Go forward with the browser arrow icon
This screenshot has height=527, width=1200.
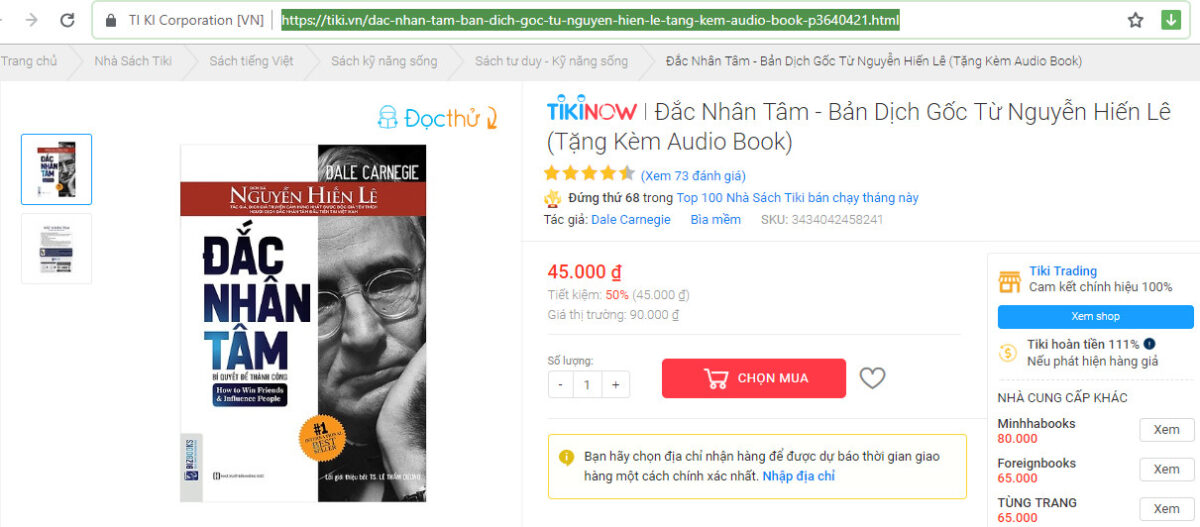click(x=31, y=20)
